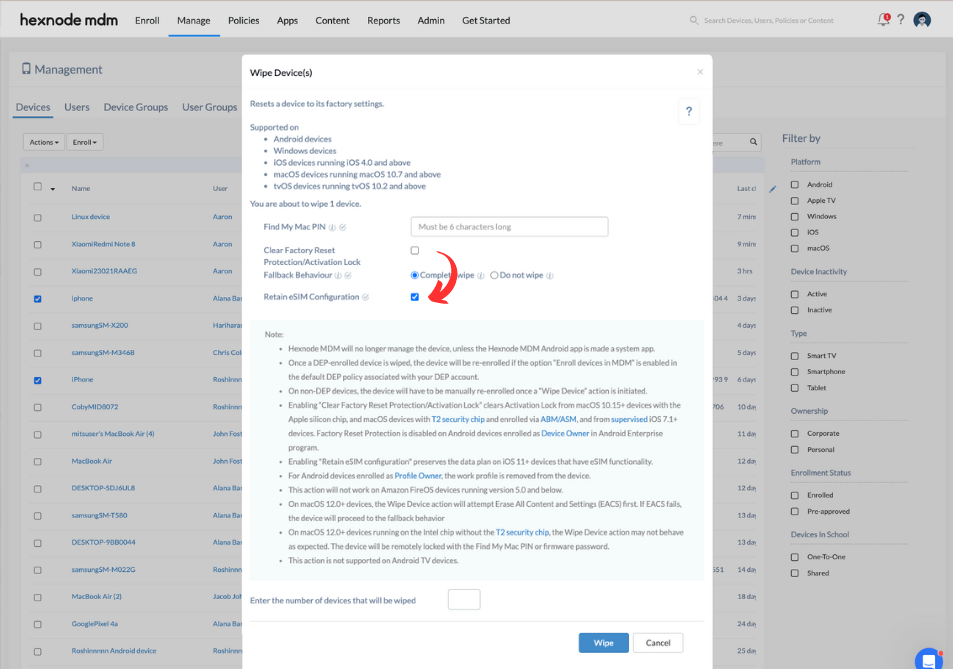953x669 pixels.
Task: Check the Pre-approved enrollment filter
Action: click(x=794, y=511)
